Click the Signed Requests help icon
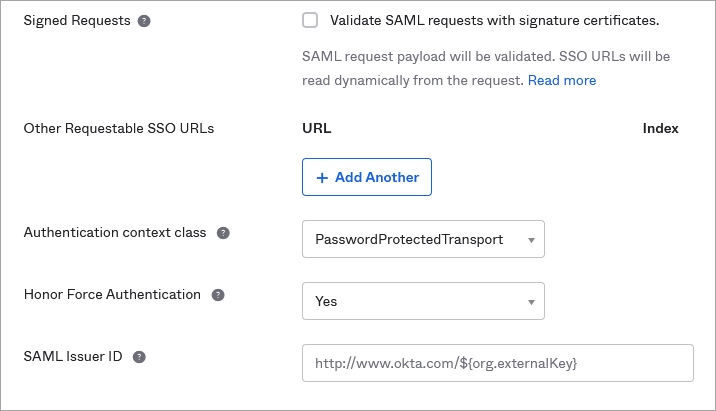 [x=144, y=21]
